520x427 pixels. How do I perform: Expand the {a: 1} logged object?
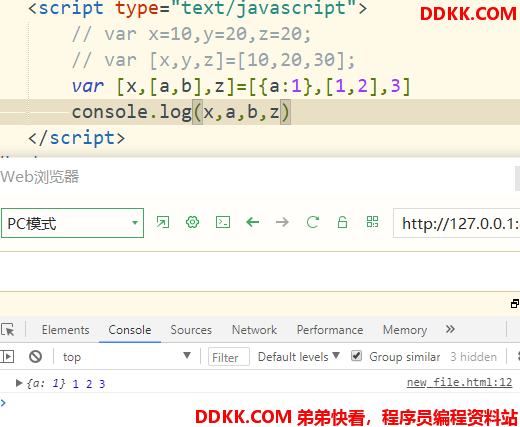[x=19, y=383]
